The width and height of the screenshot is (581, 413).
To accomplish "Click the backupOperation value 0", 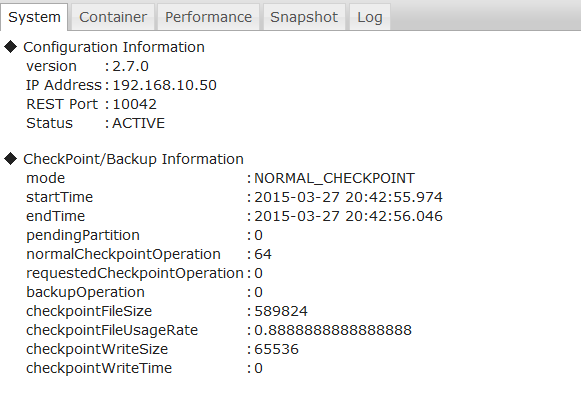I will point(258,292).
